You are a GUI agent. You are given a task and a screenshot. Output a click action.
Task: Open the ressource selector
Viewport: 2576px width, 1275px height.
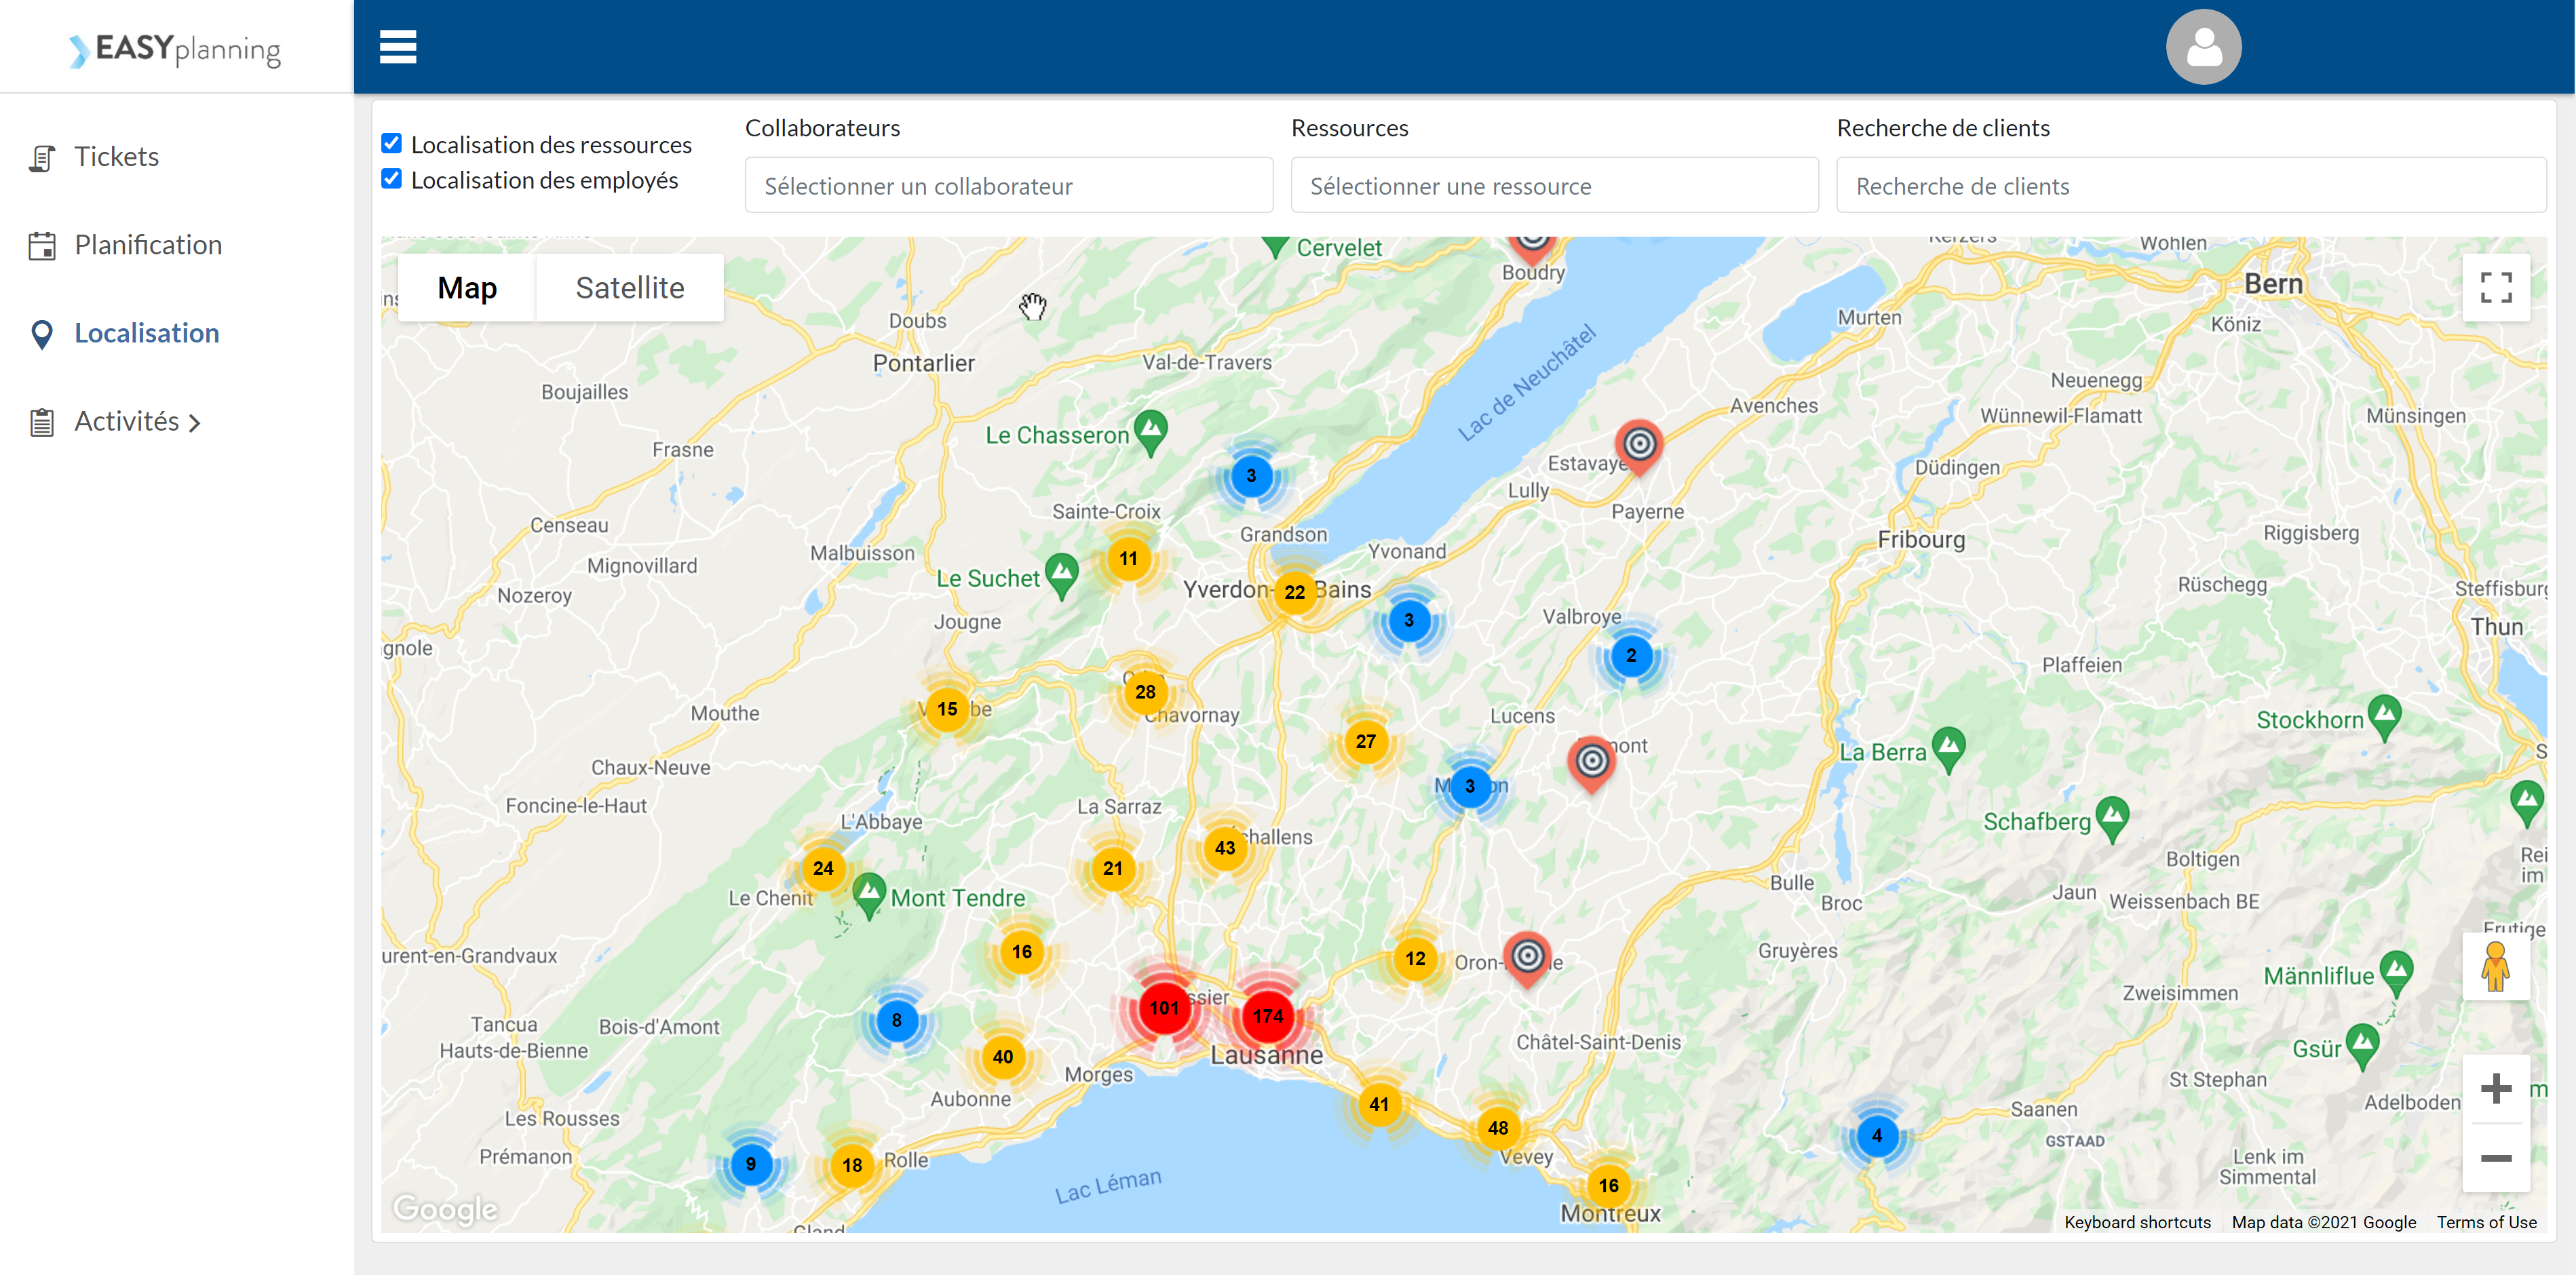point(1554,185)
